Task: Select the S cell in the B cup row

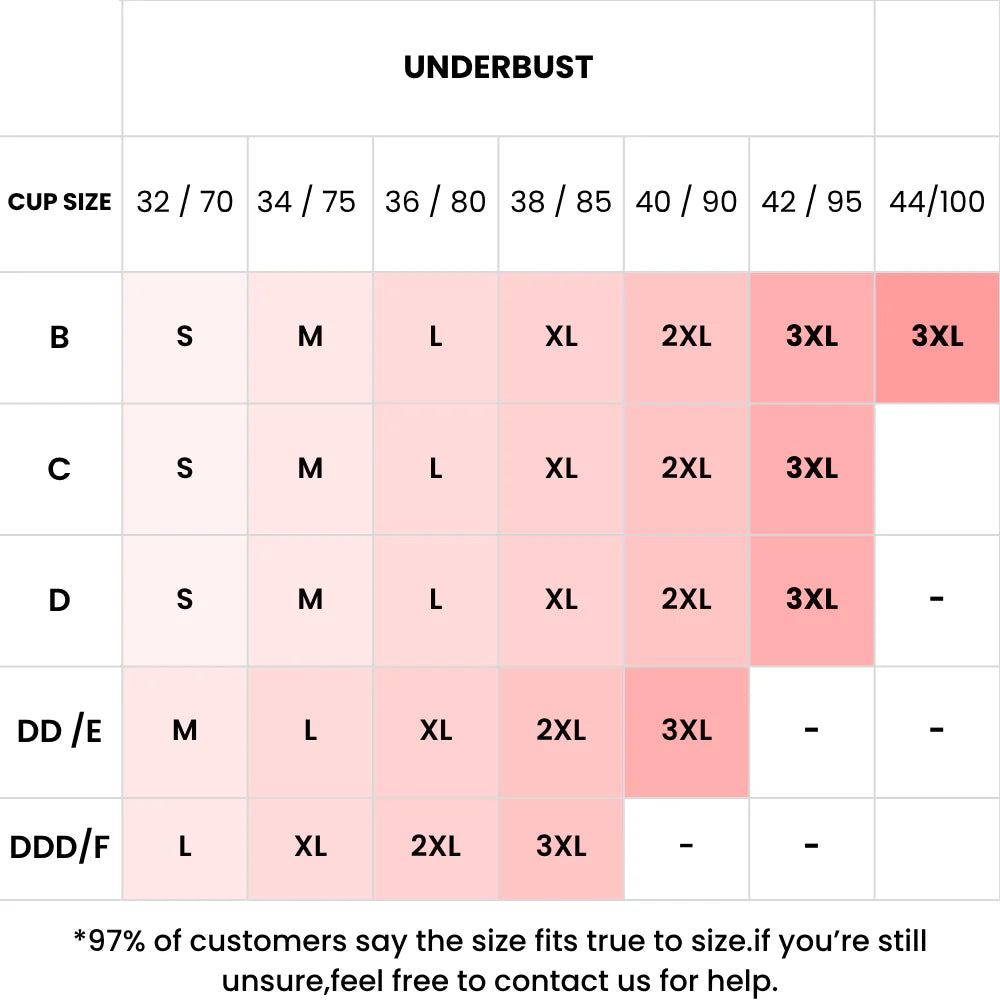Action: click(x=185, y=337)
